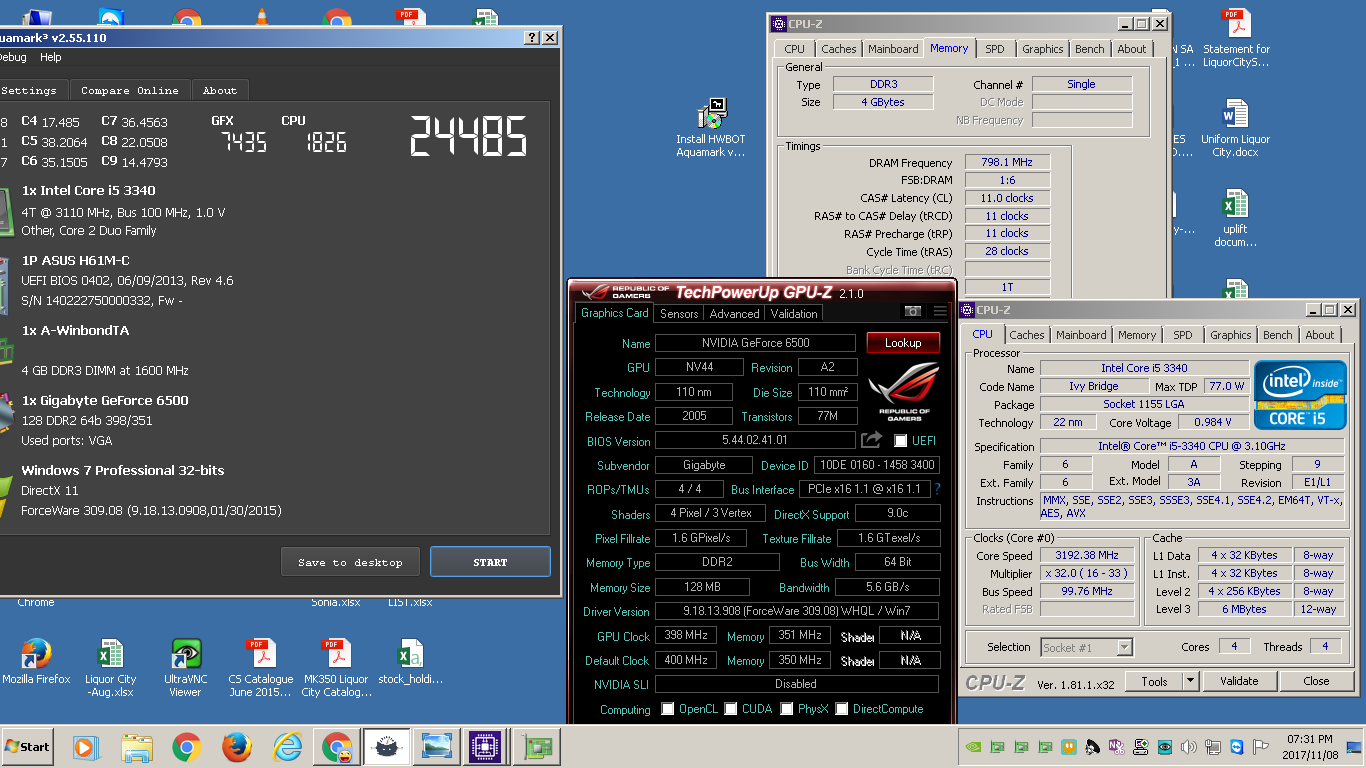Open the Help menu in Aquamark
Image resolution: width=1366 pixels, height=768 pixels.
(50, 57)
